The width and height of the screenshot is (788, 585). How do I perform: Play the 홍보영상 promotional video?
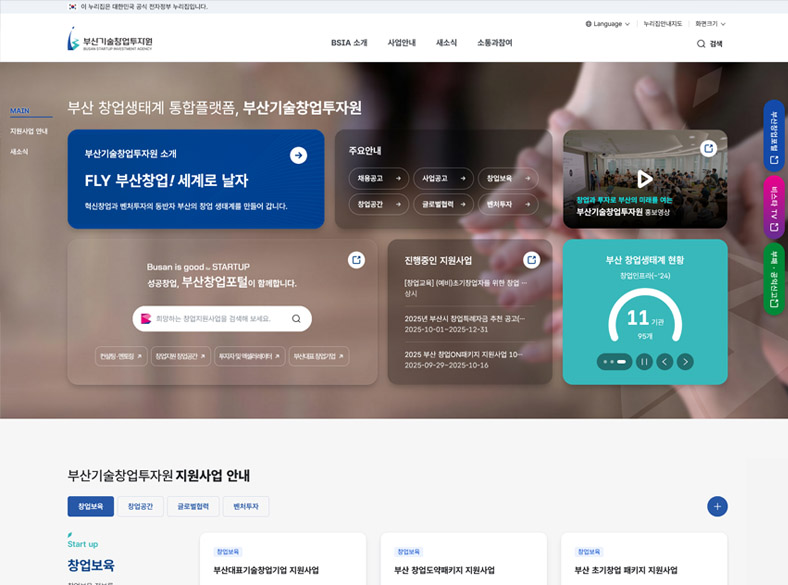645,179
